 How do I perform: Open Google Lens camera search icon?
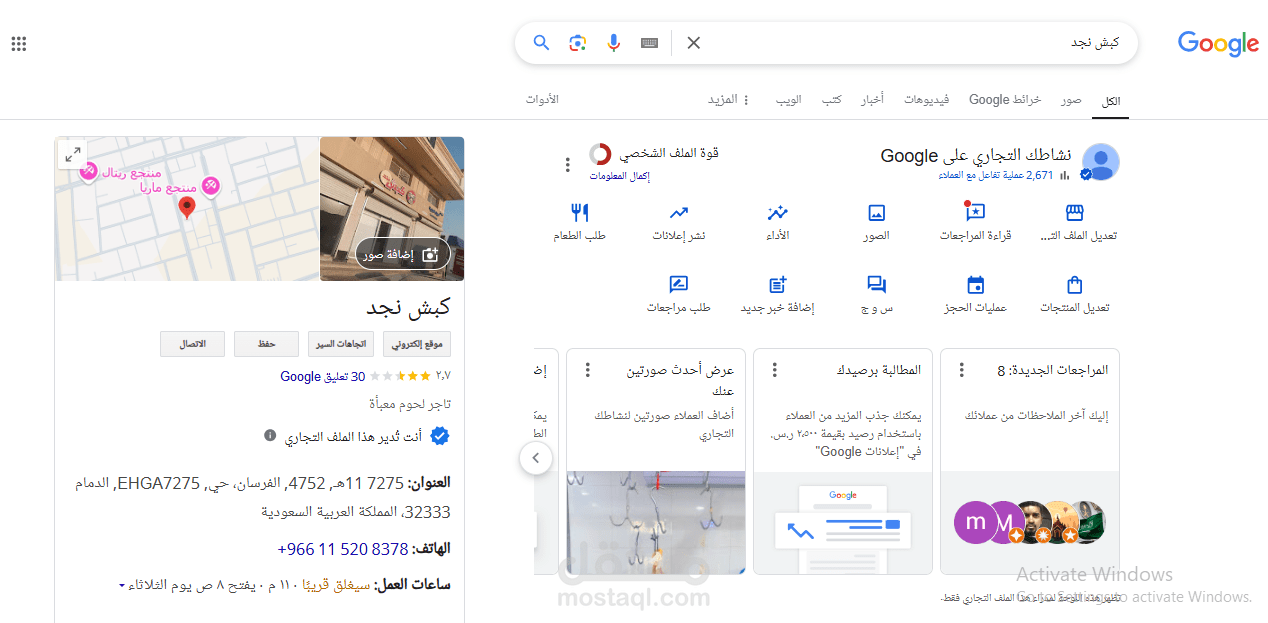577,43
